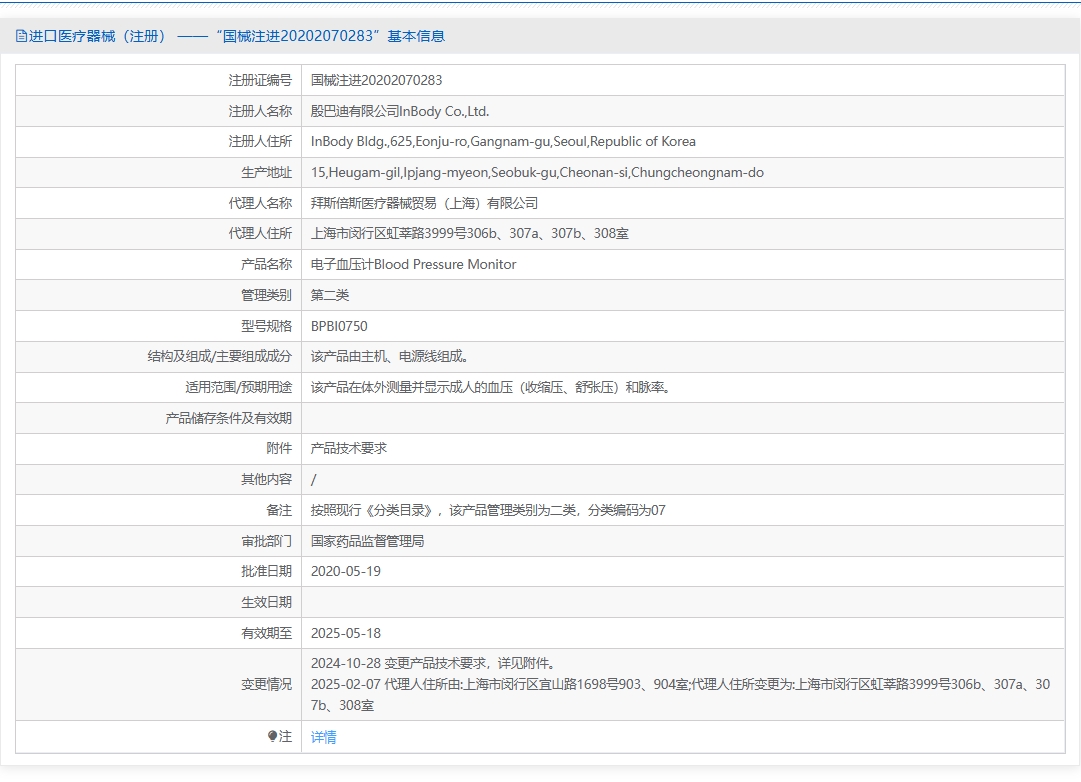The height and width of the screenshot is (782, 1081).
Task: Select expiry date 2025-05-18
Action: click(x=345, y=633)
